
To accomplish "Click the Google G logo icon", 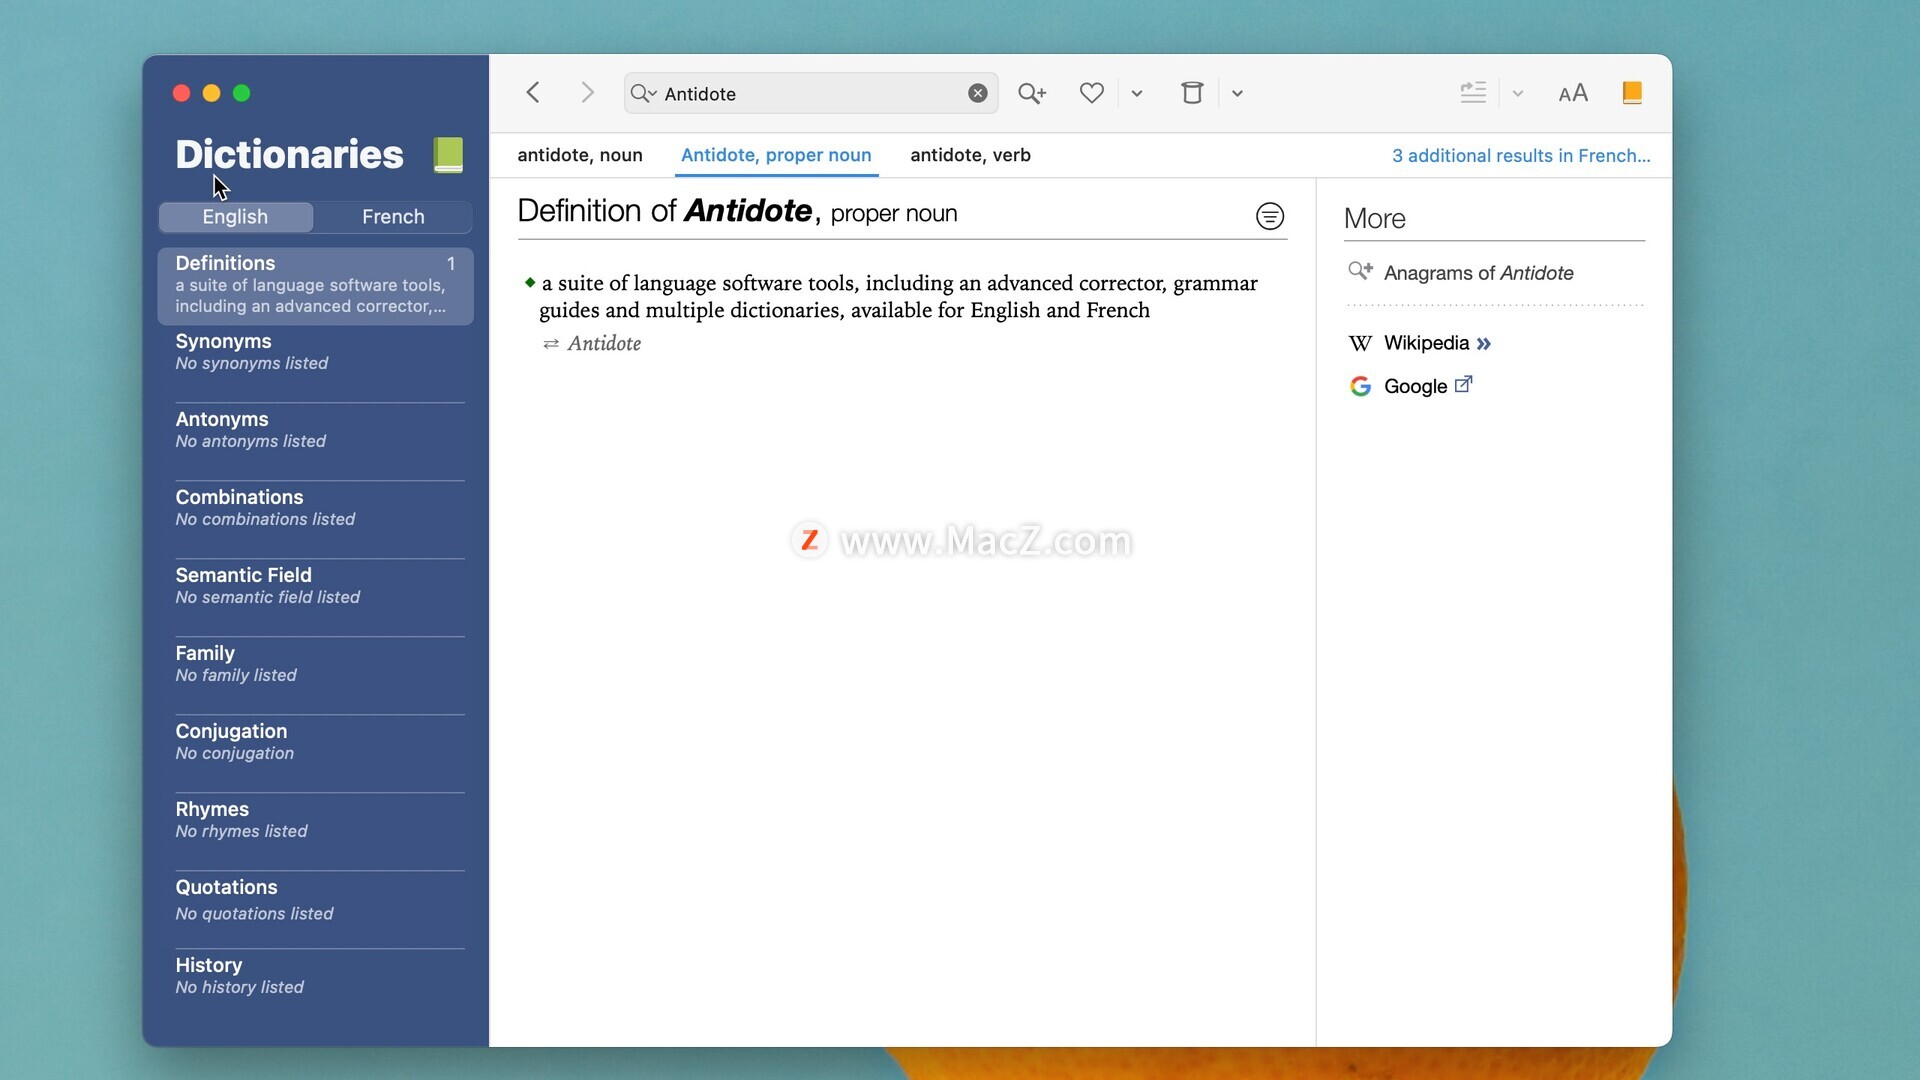I will pyautogui.click(x=1360, y=387).
